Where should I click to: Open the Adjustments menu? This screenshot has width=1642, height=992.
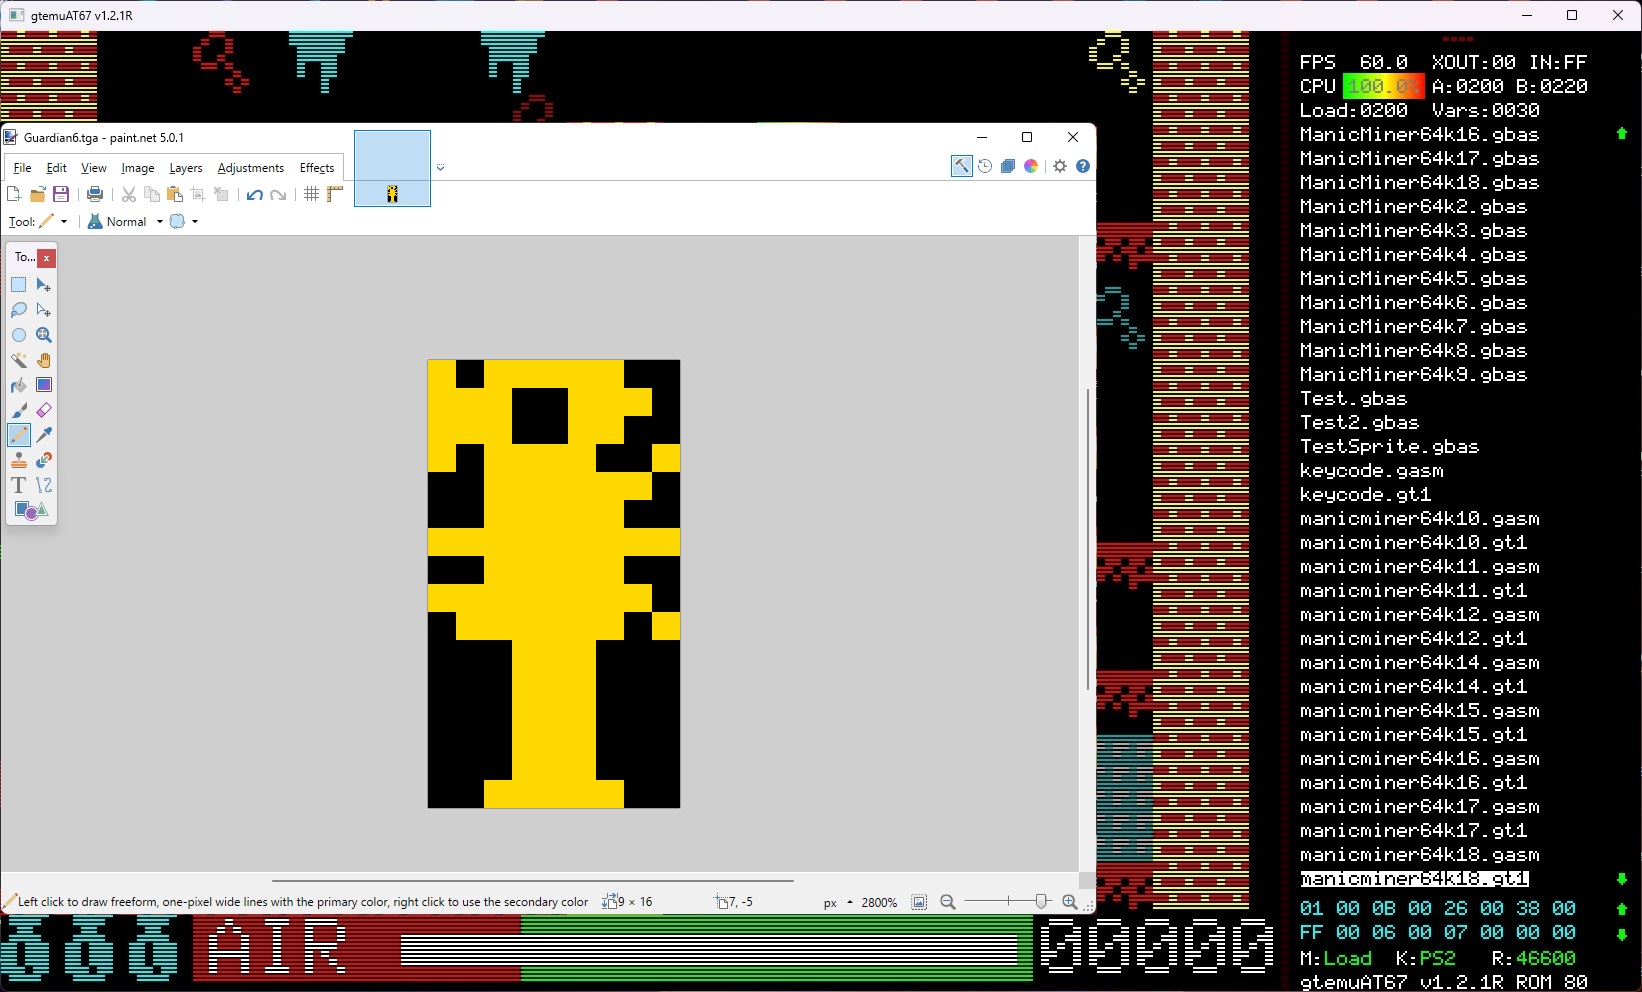pyautogui.click(x=251, y=168)
